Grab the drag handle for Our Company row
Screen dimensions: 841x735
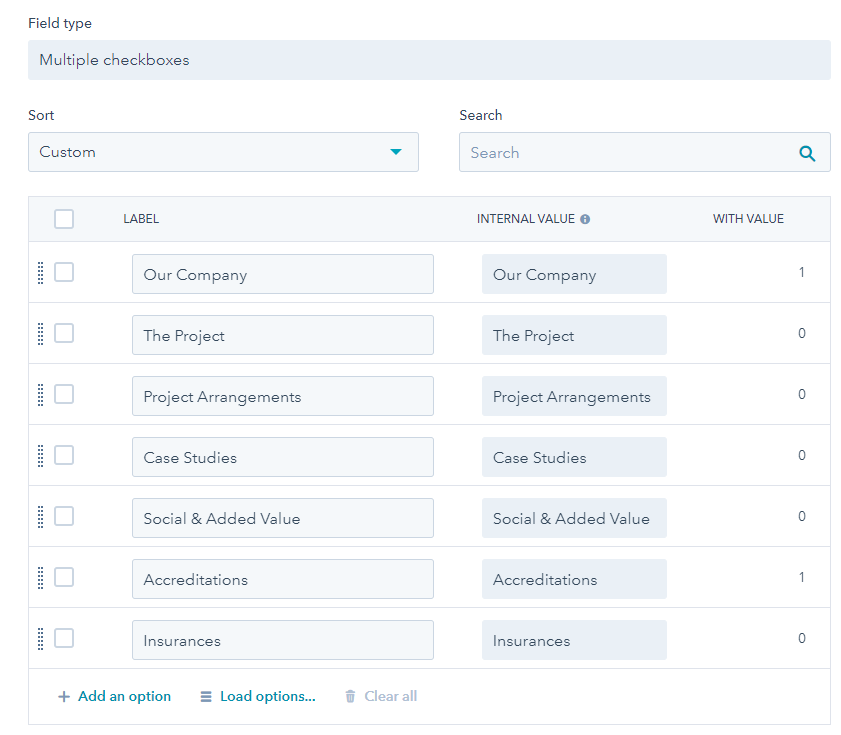click(40, 273)
